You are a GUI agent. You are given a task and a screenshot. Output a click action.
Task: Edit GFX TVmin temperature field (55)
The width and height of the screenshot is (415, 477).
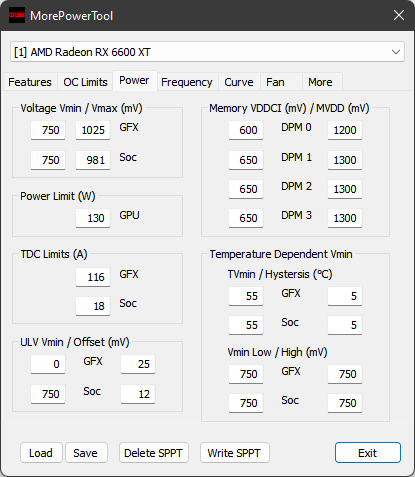[246, 296]
